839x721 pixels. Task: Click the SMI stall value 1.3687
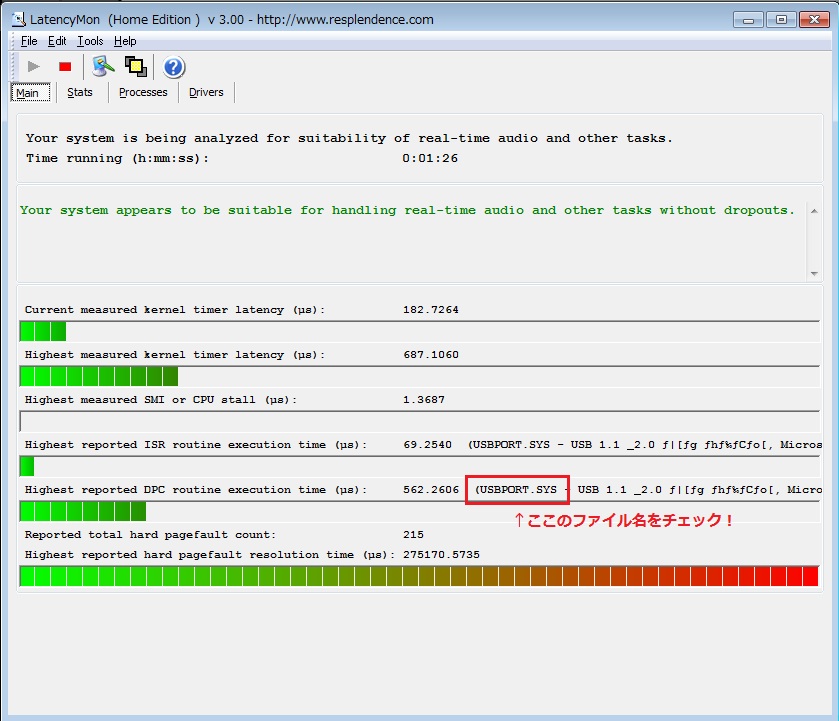pyautogui.click(x=424, y=400)
